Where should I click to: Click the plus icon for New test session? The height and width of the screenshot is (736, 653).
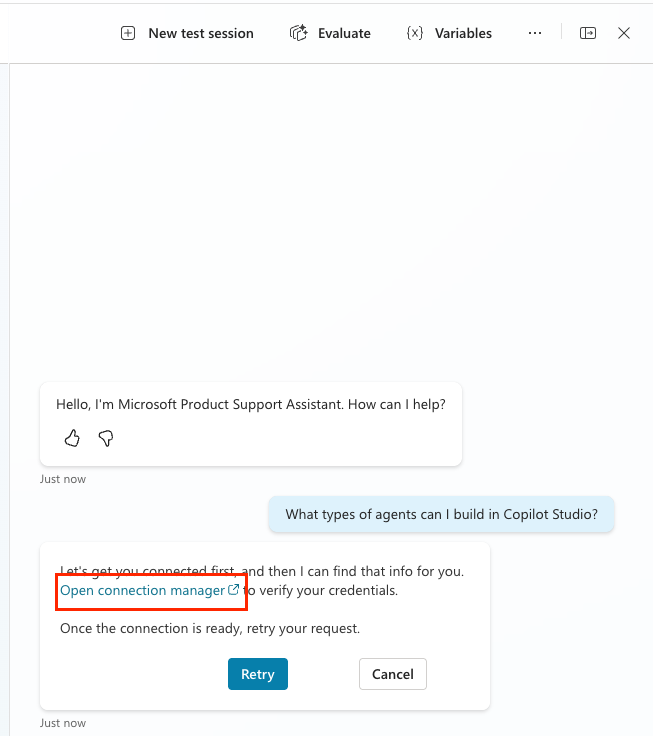point(128,33)
